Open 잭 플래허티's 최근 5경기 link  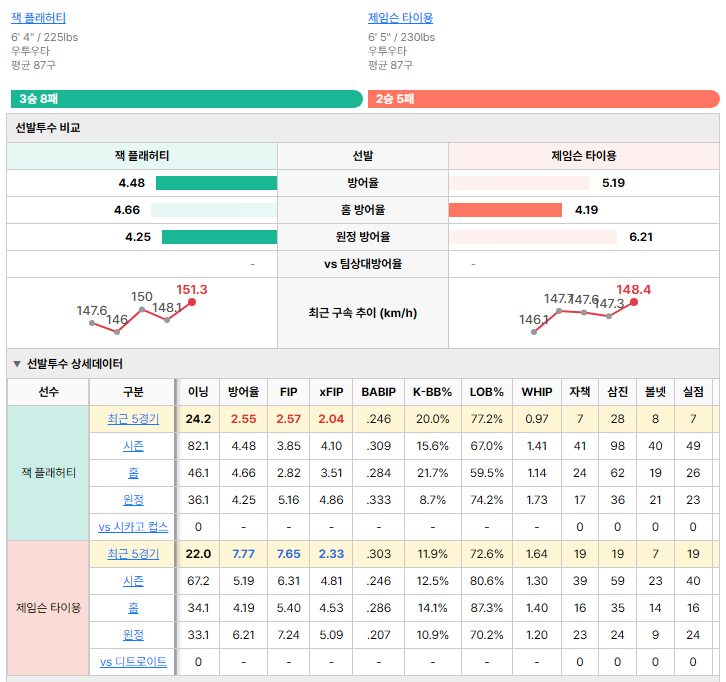133,419
